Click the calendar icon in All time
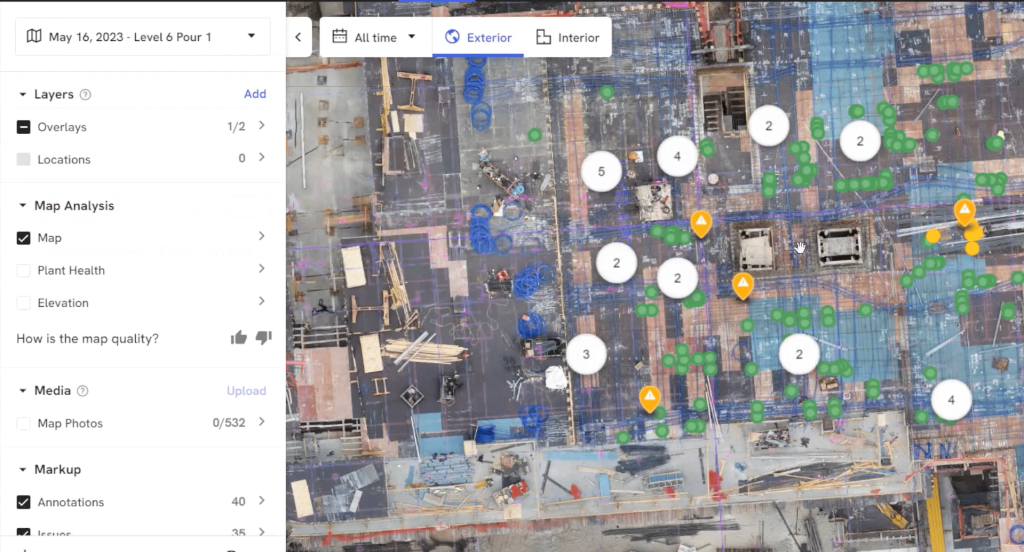Viewport: 1024px width, 552px height. tap(340, 37)
